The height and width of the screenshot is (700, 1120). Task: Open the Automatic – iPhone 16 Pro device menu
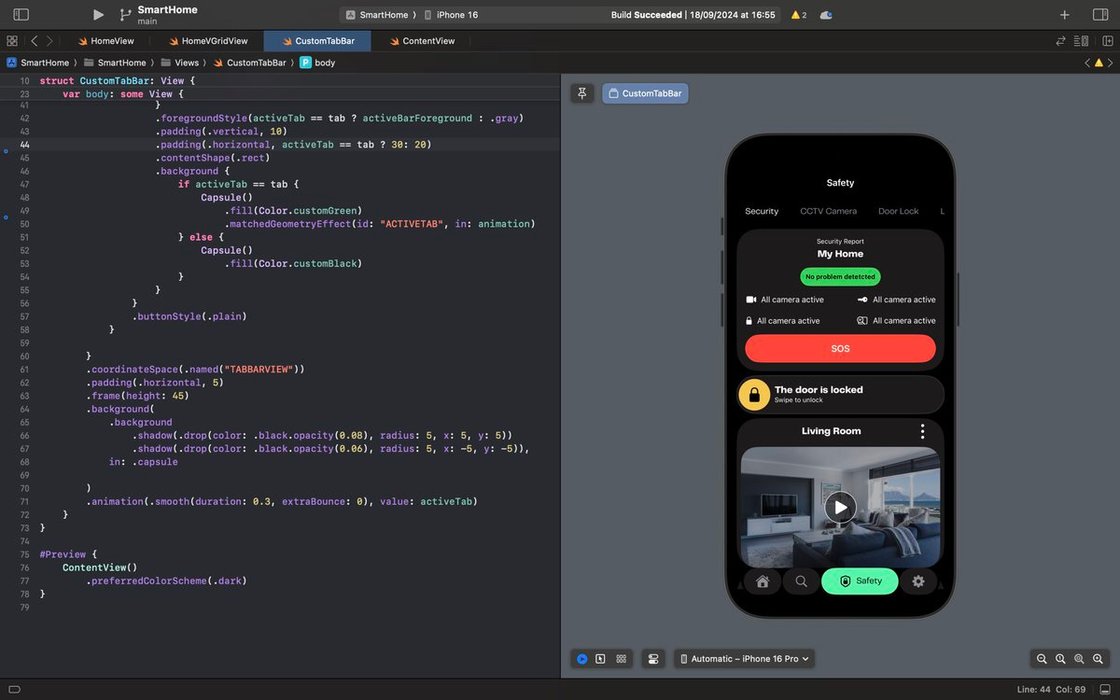pos(745,659)
